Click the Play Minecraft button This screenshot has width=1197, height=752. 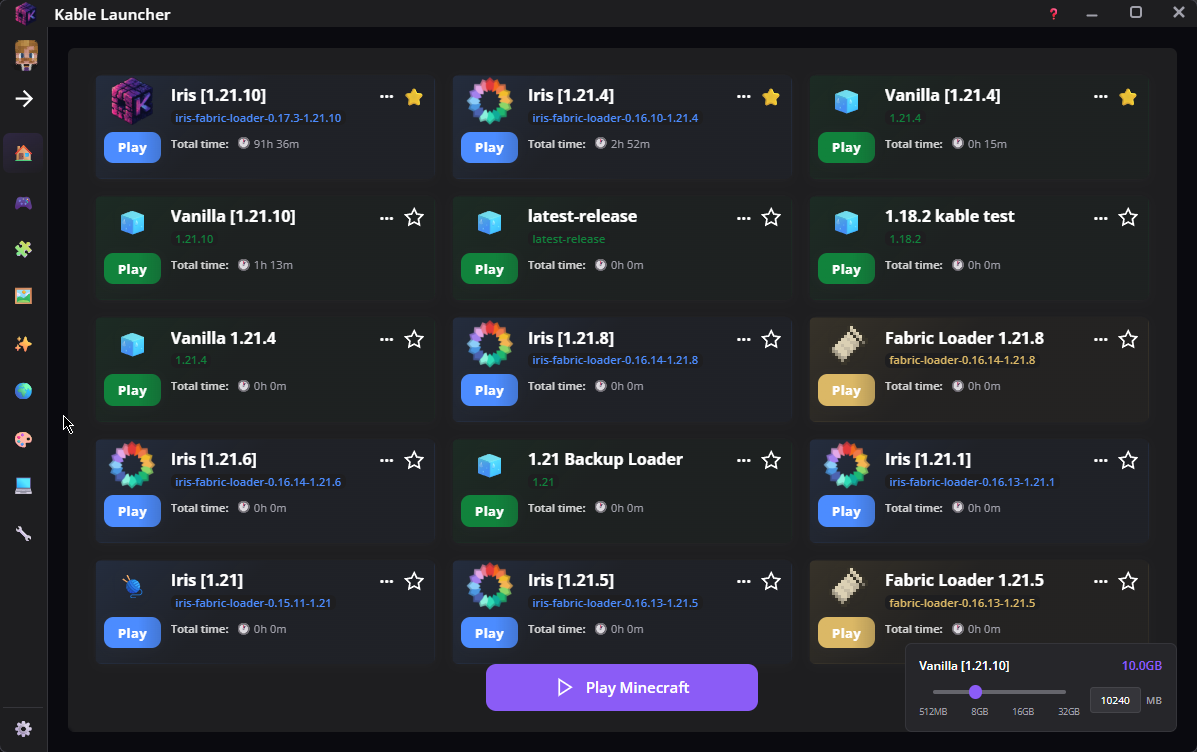pos(621,687)
